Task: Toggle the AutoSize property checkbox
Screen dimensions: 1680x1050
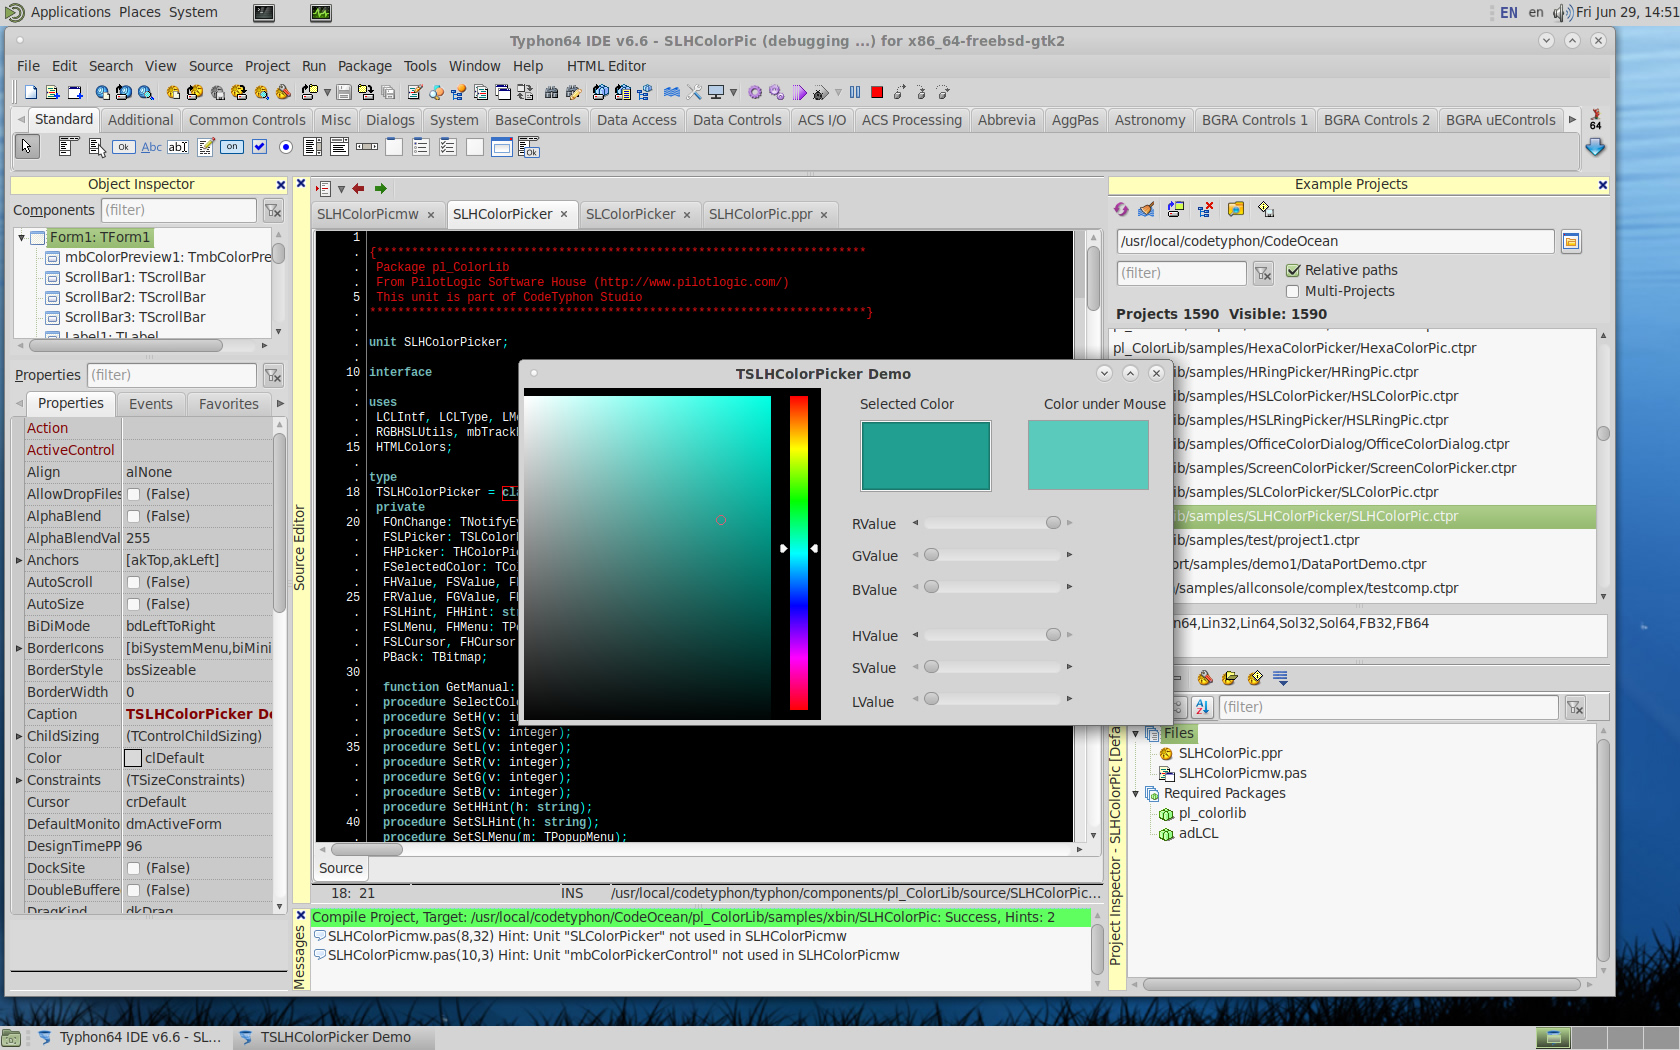Action: pyautogui.click(x=133, y=604)
